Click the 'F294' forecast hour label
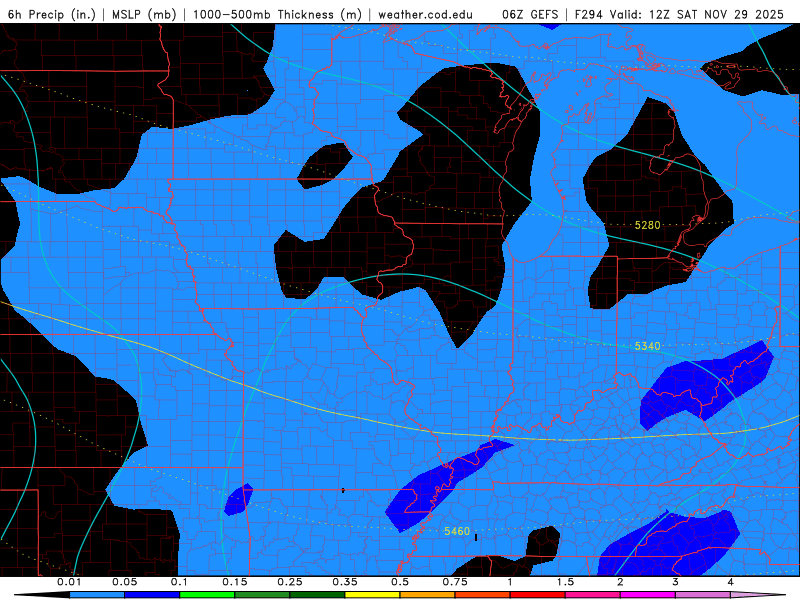The width and height of the screenshot is (800, 600). click(589, 14)
